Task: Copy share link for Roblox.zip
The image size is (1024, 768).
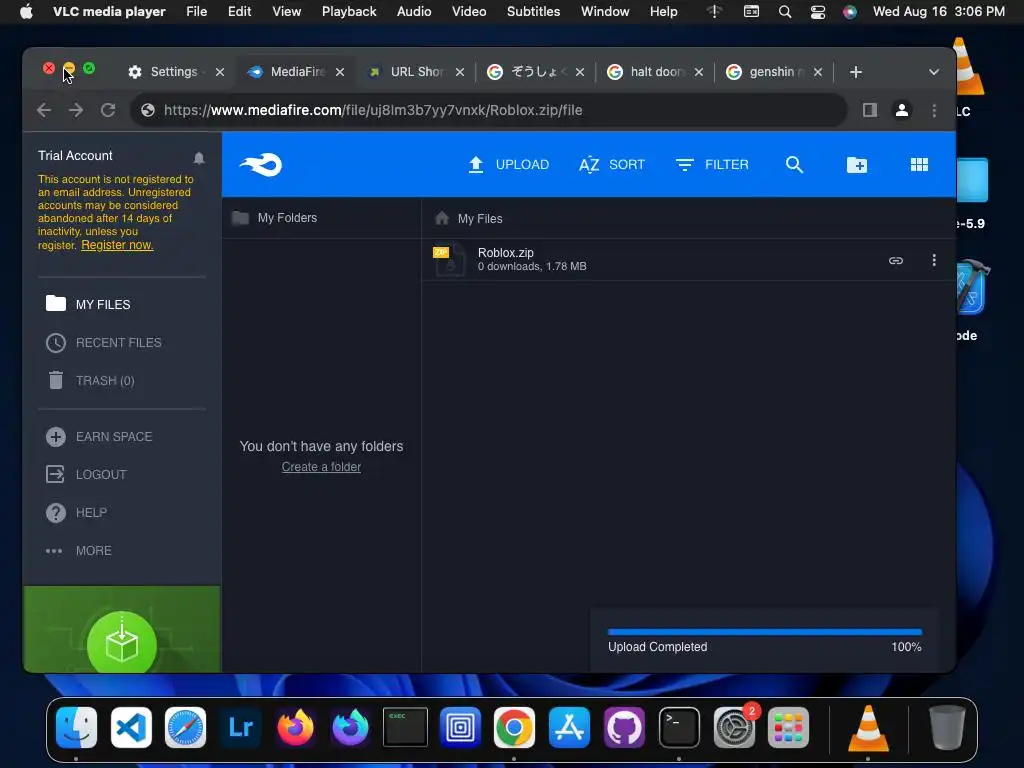Action: click(896, 261)
